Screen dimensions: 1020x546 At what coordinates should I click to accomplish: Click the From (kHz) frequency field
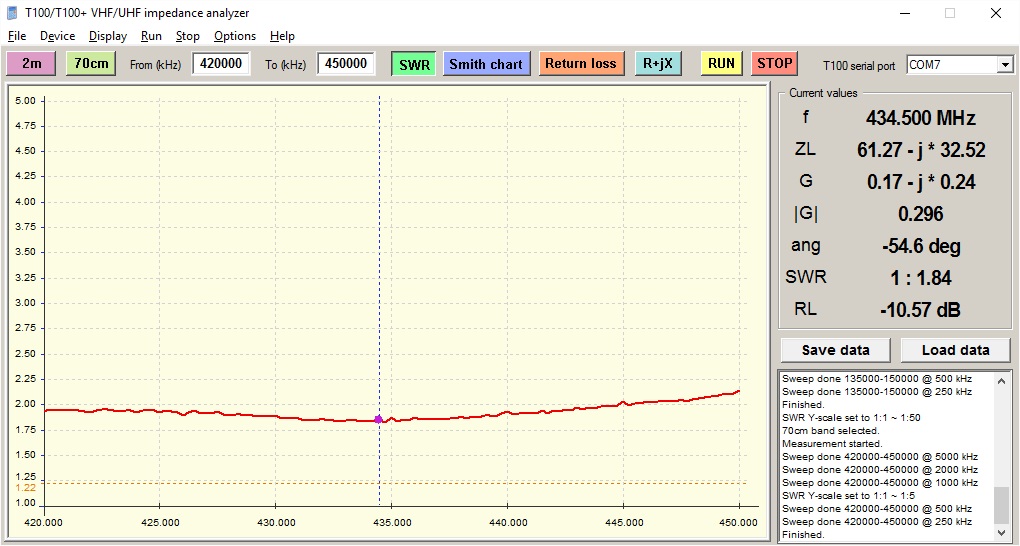pos(221,64)
